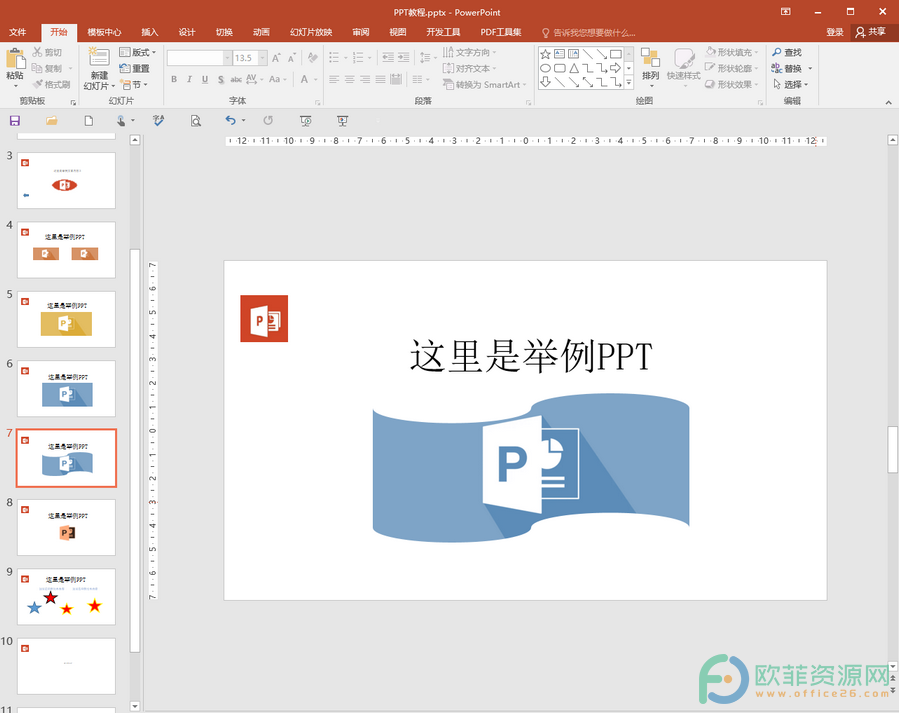The image size is (899, 713).
Task: Click the Shape Outline (形状轮廓) color control
Action: [732, 68]
